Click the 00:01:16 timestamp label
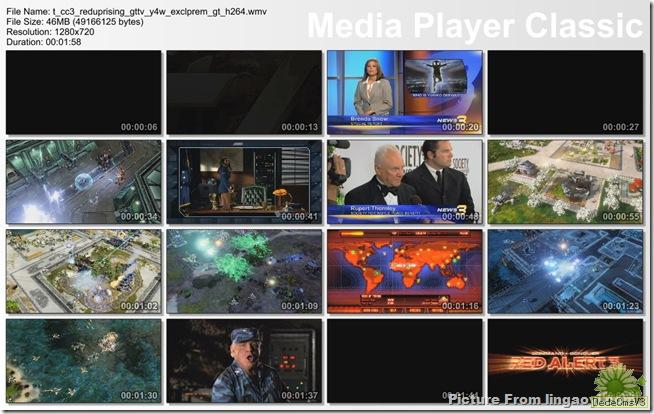 (x=460, y=306)
